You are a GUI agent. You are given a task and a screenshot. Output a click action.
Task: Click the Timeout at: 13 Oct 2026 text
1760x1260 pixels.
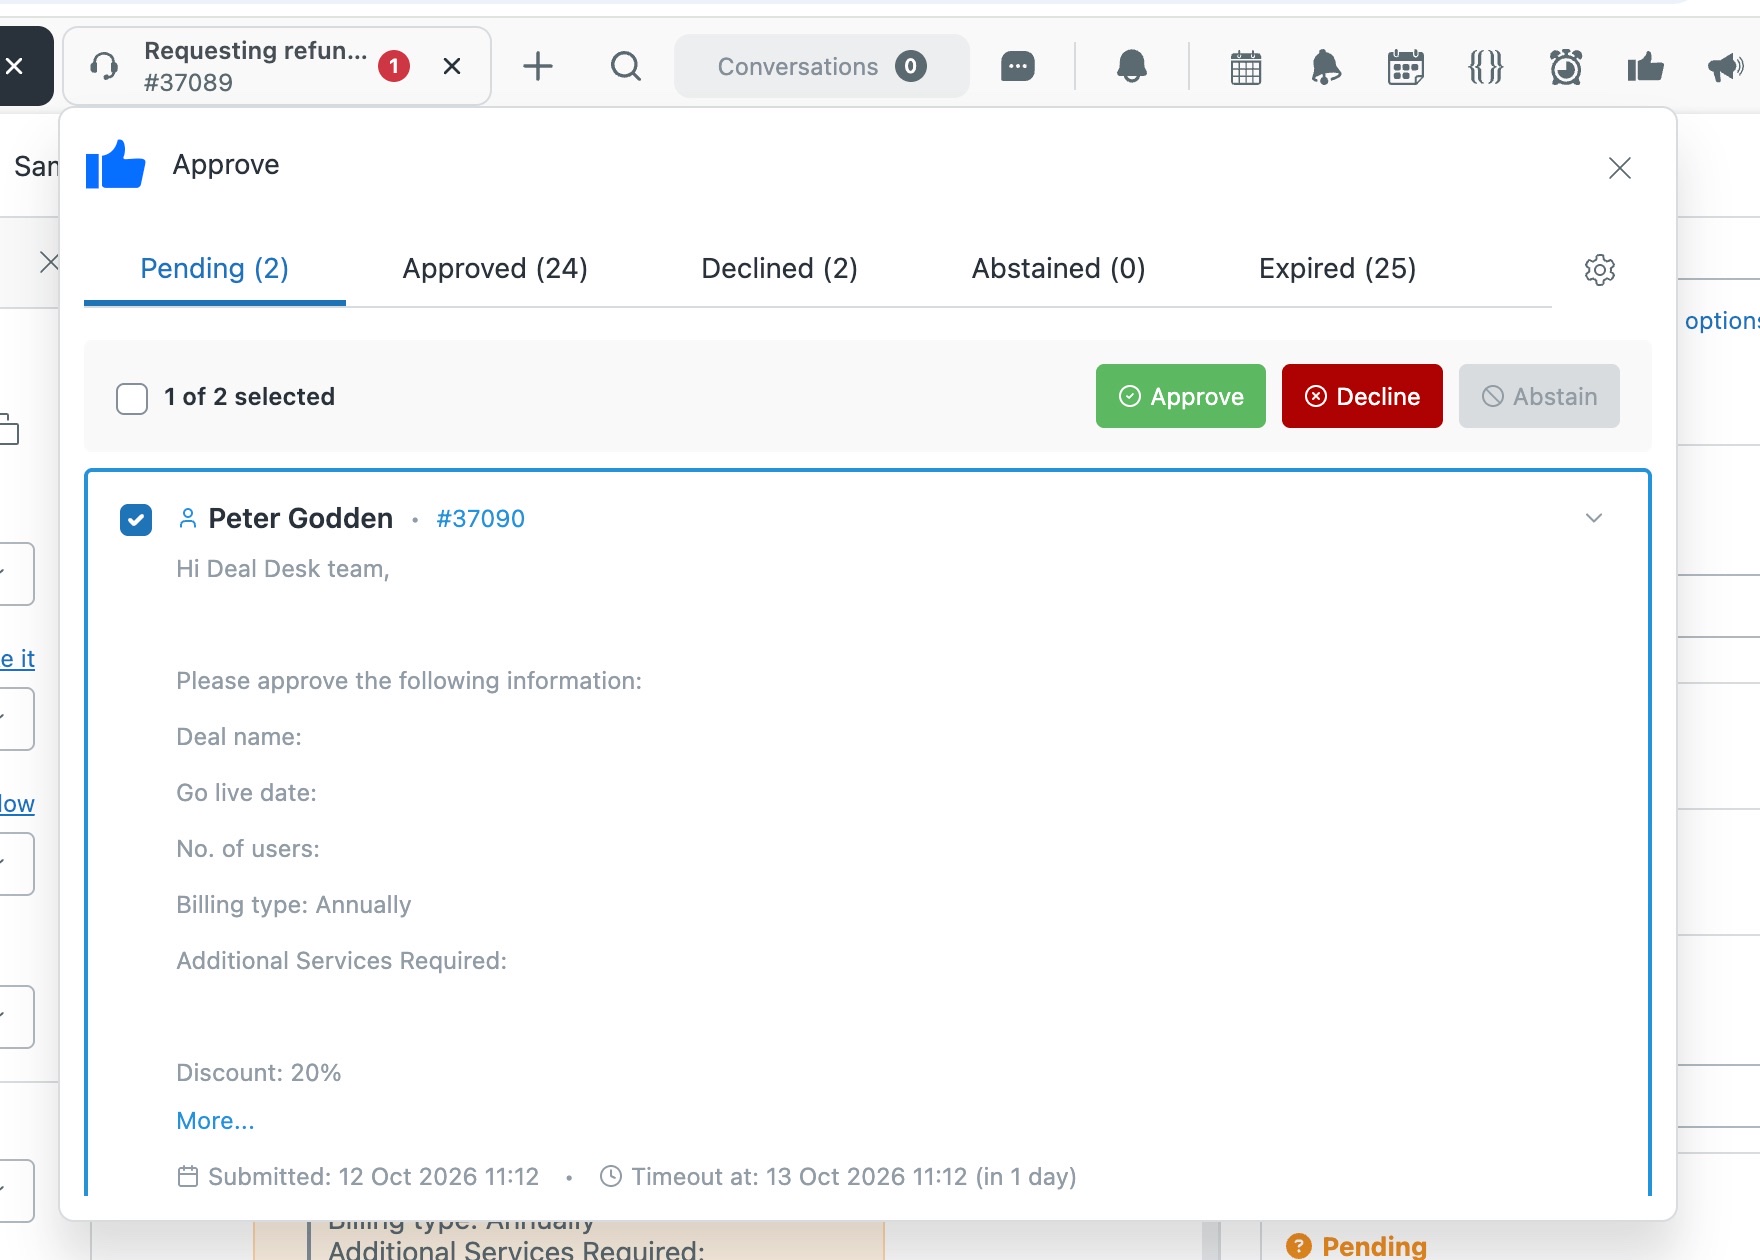coord(854,1177)
